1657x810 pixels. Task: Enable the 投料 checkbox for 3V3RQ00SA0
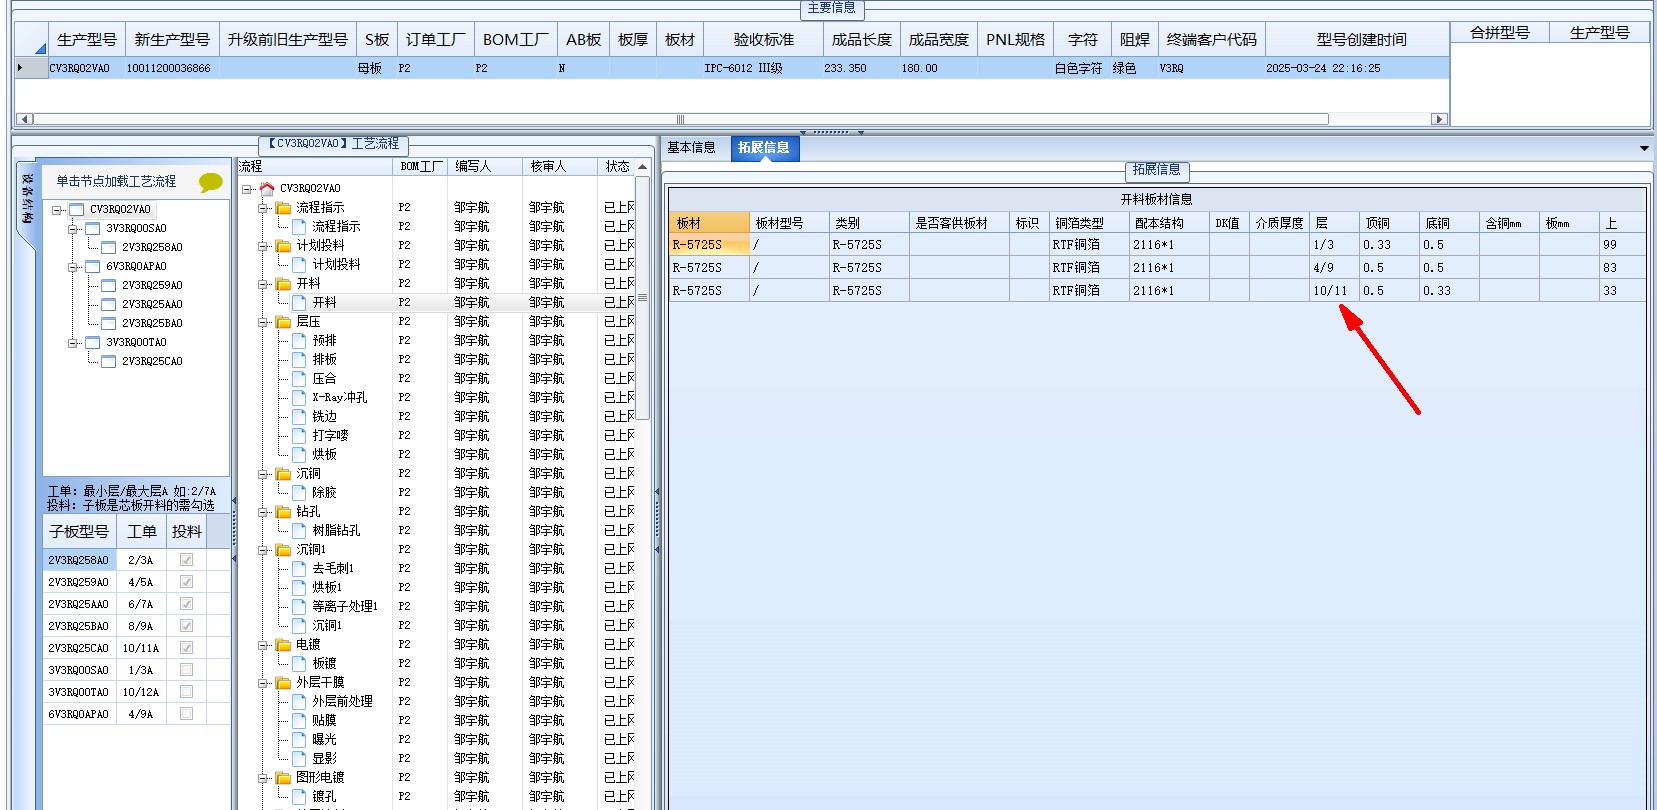[186, 670]
